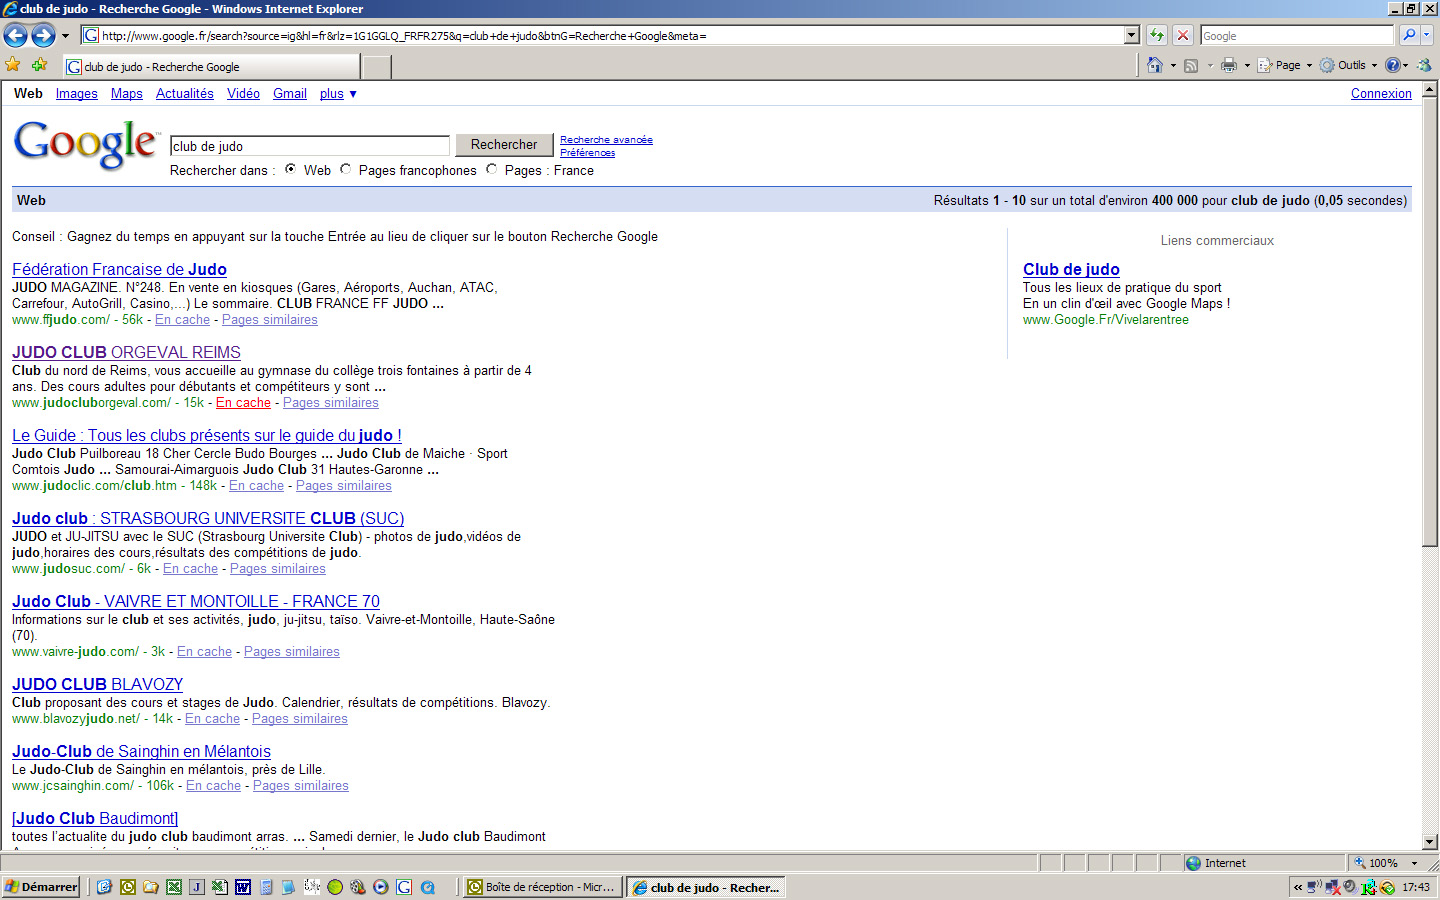Click the Messenger icon in command bar

pyautogui.click(x=1424, y=65)
